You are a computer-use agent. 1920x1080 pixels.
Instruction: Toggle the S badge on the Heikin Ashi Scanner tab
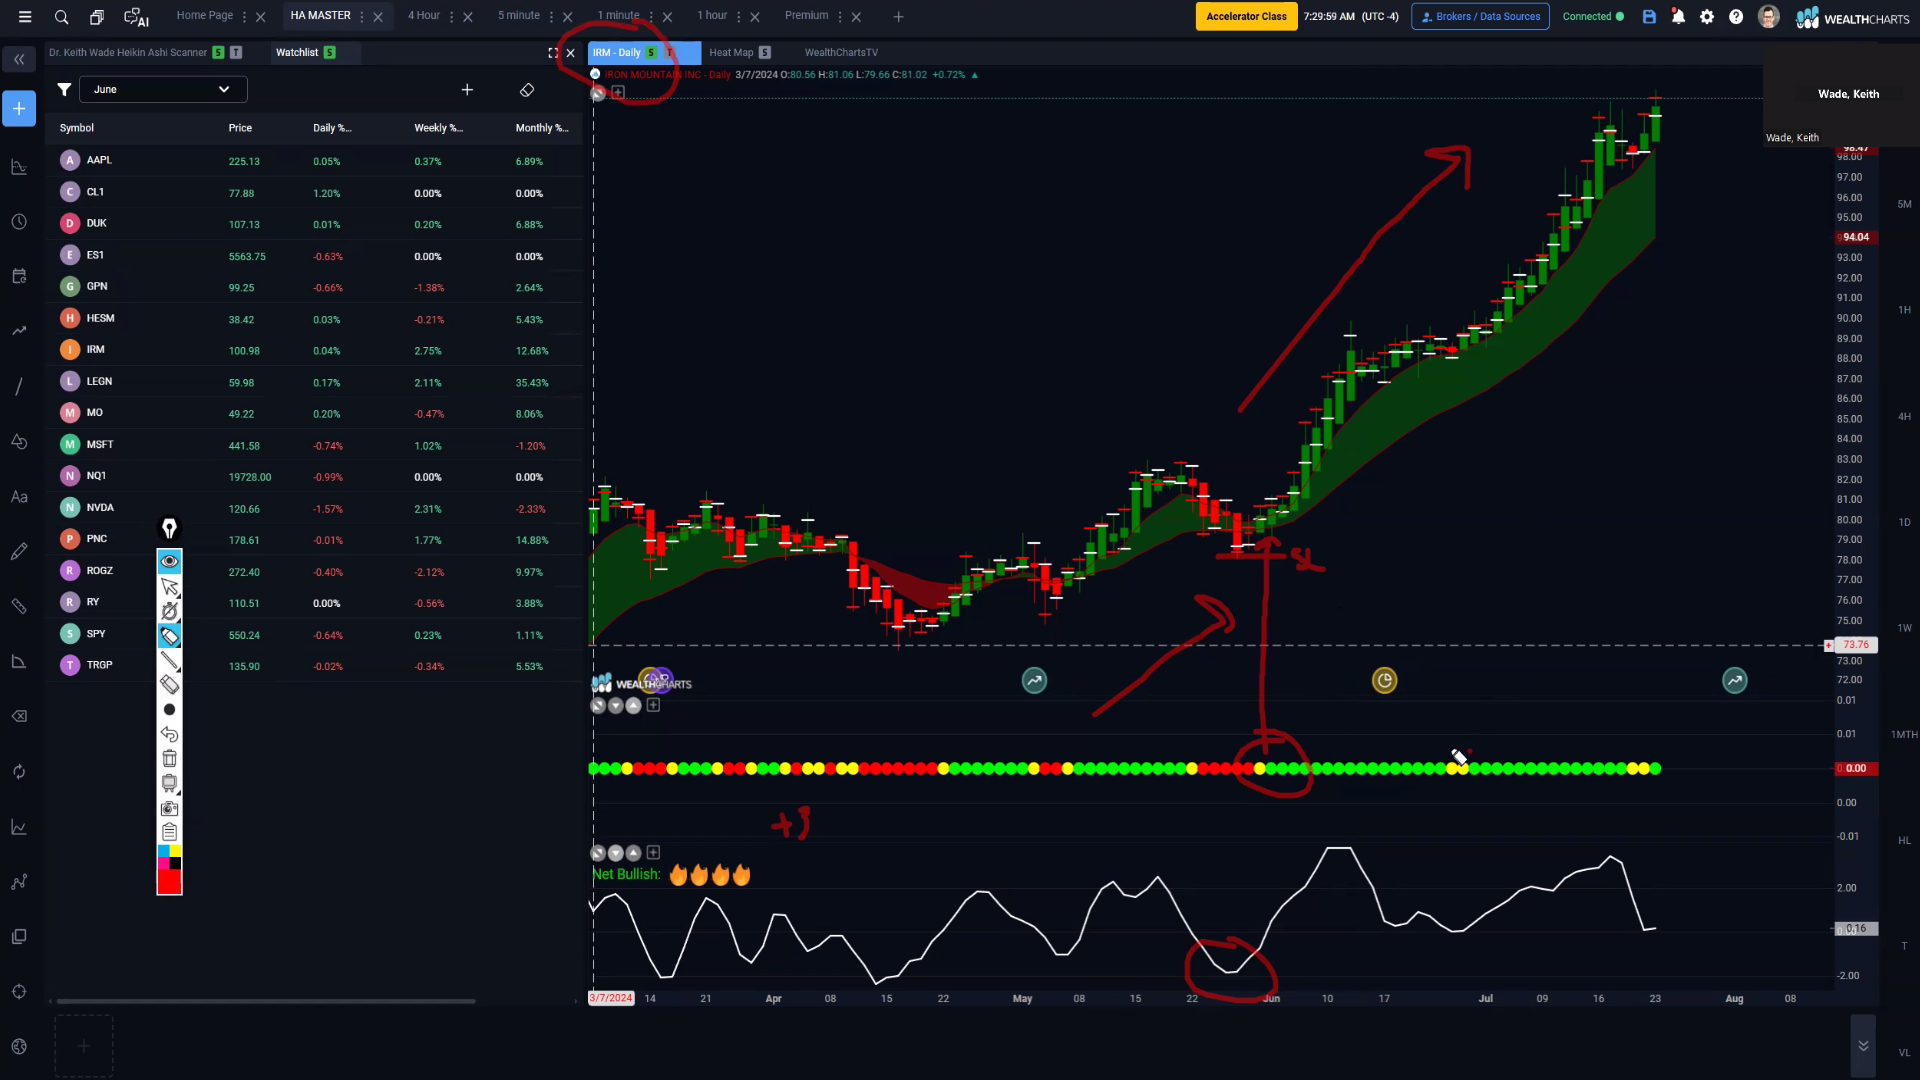(x=218, y=53)
